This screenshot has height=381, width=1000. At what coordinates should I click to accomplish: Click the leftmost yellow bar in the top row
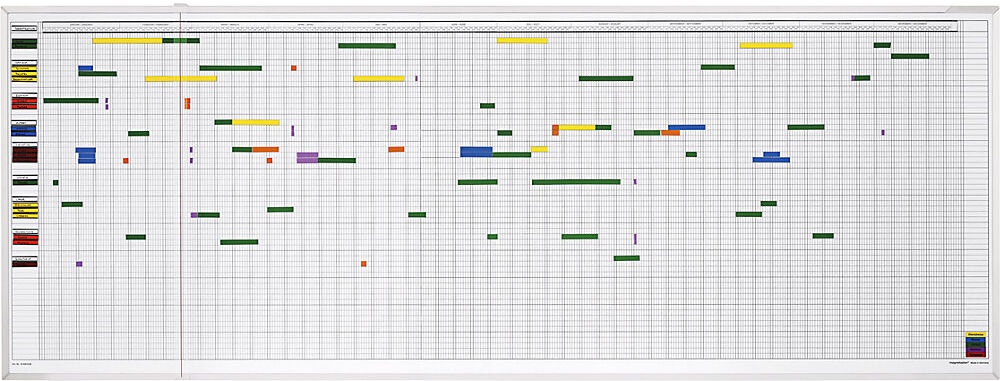pos(128,41)
